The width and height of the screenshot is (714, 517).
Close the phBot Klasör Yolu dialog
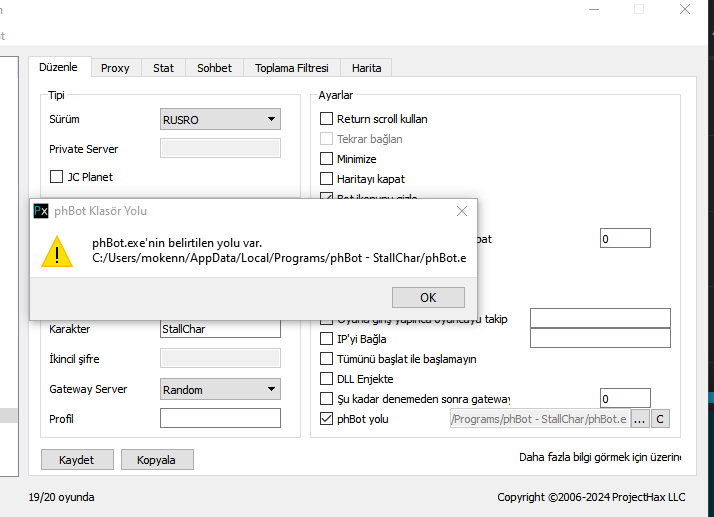tap(462, 211)
